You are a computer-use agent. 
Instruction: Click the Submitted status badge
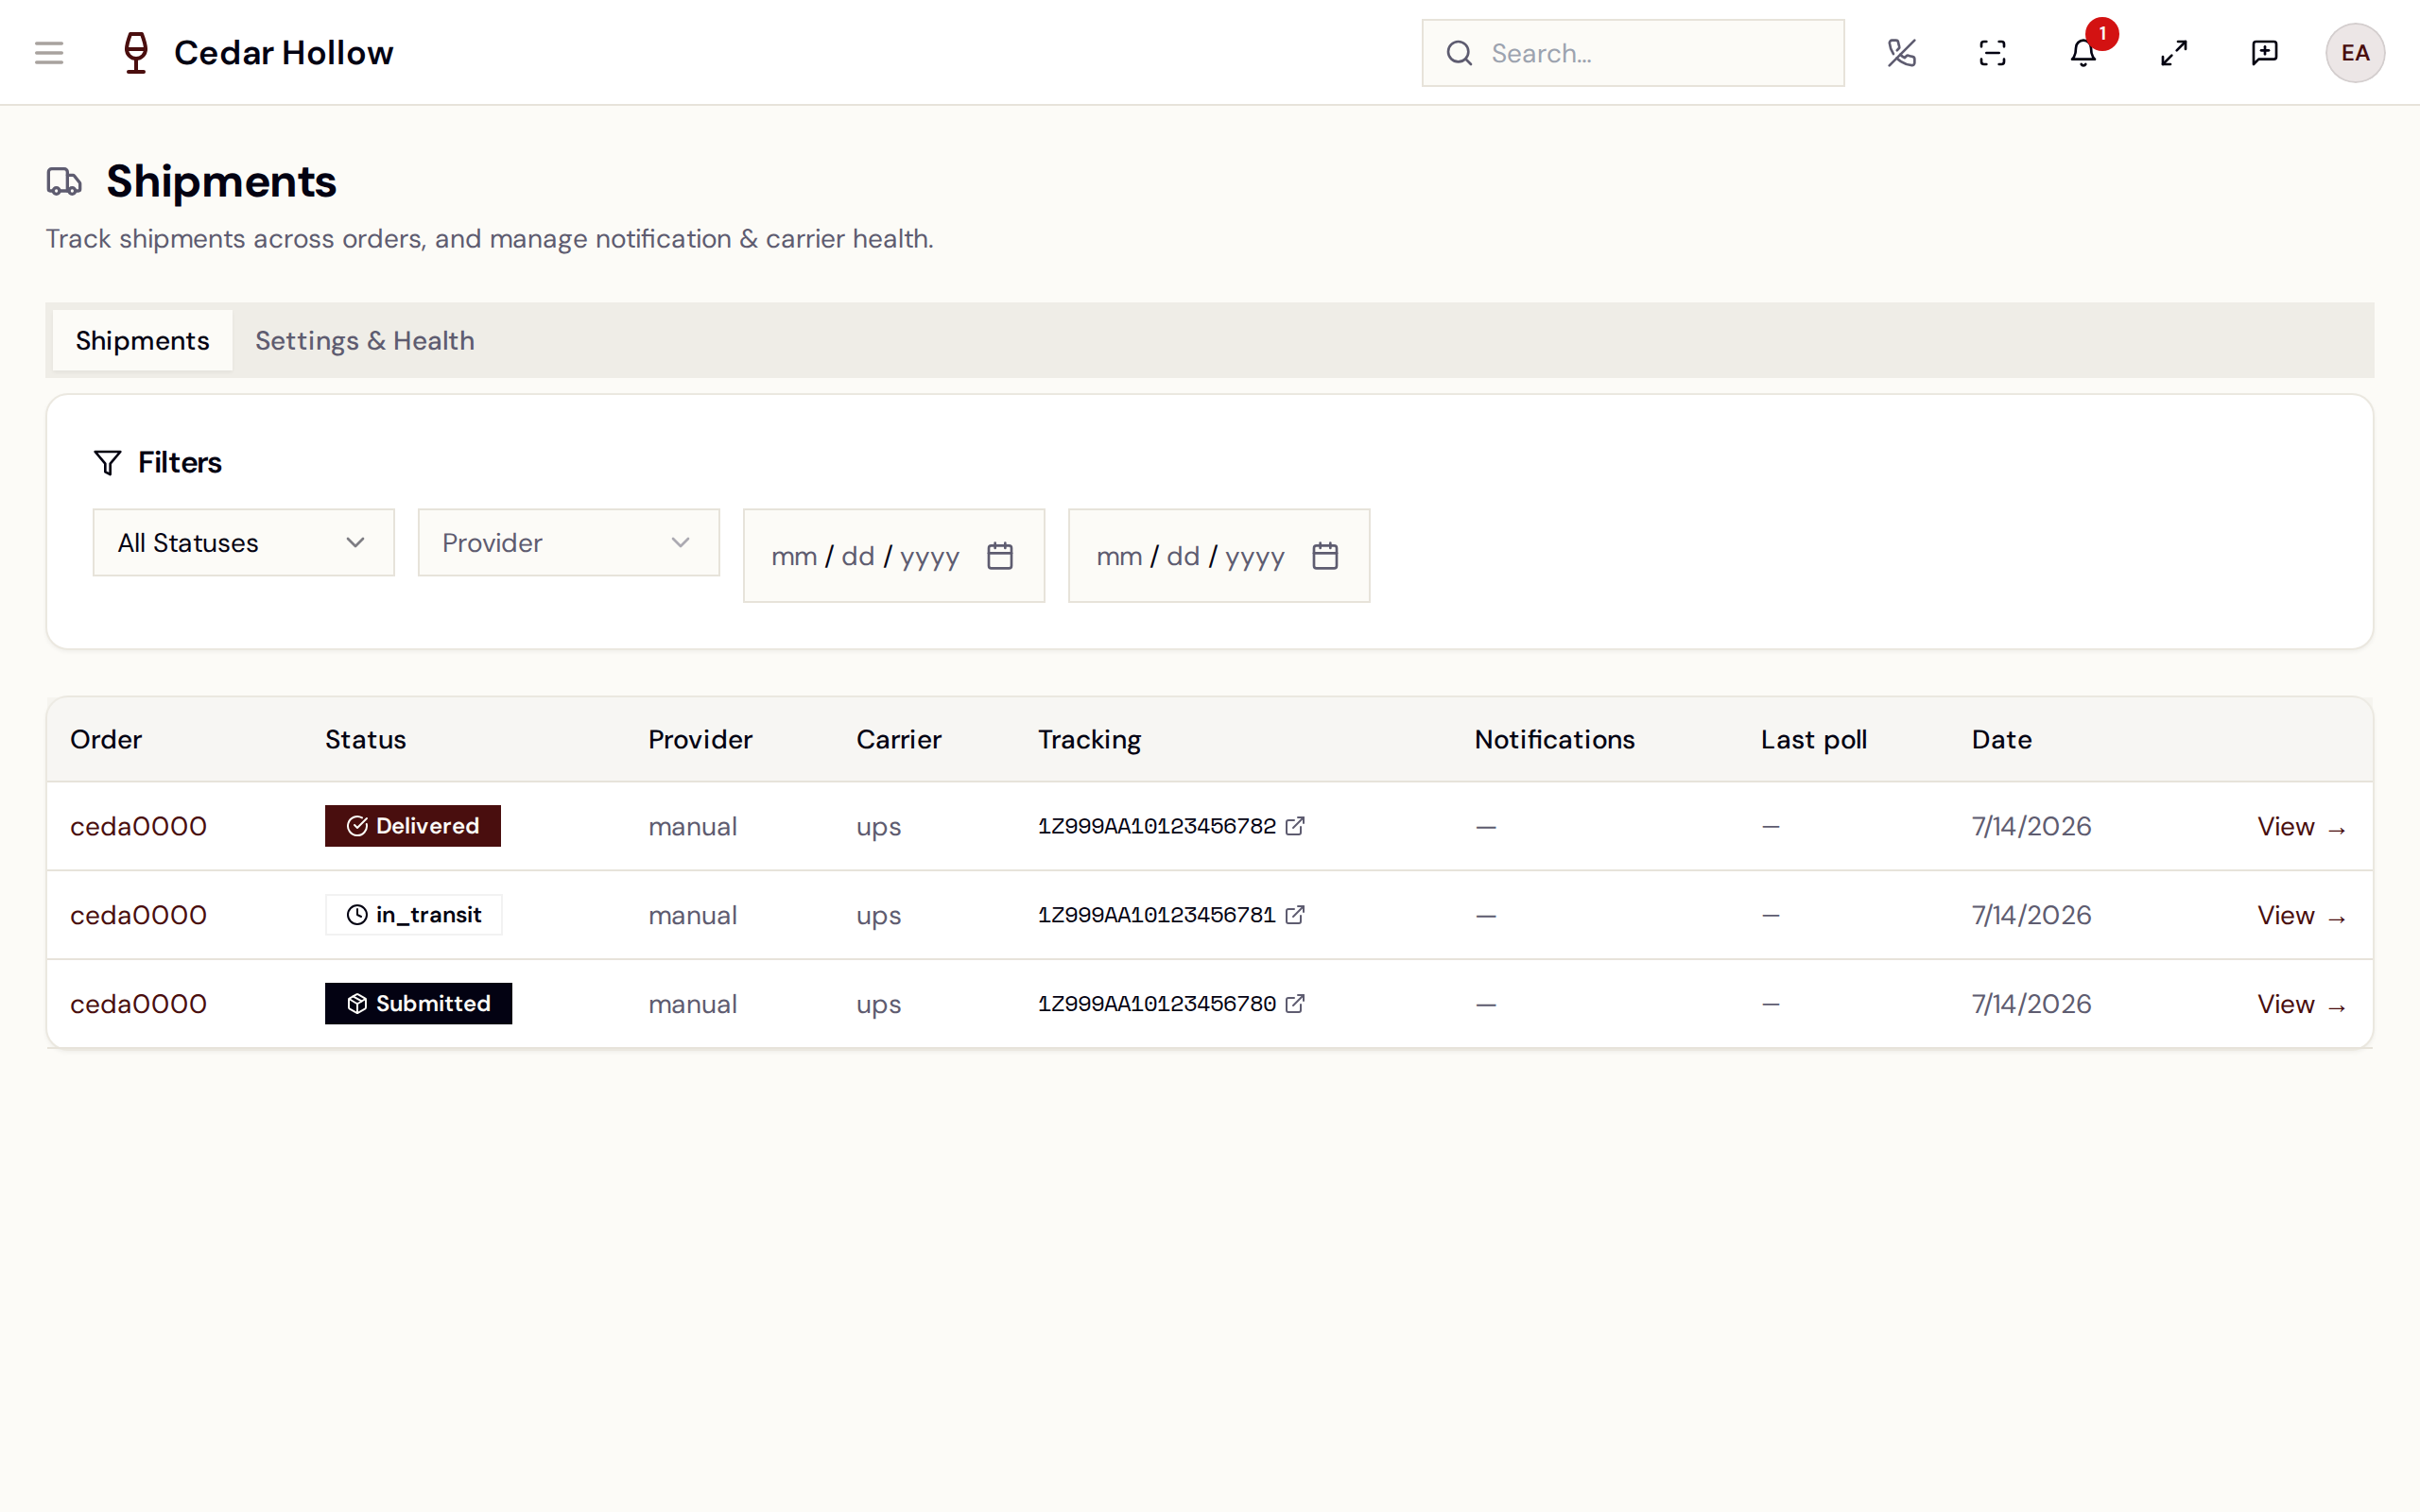[418, 1003]
